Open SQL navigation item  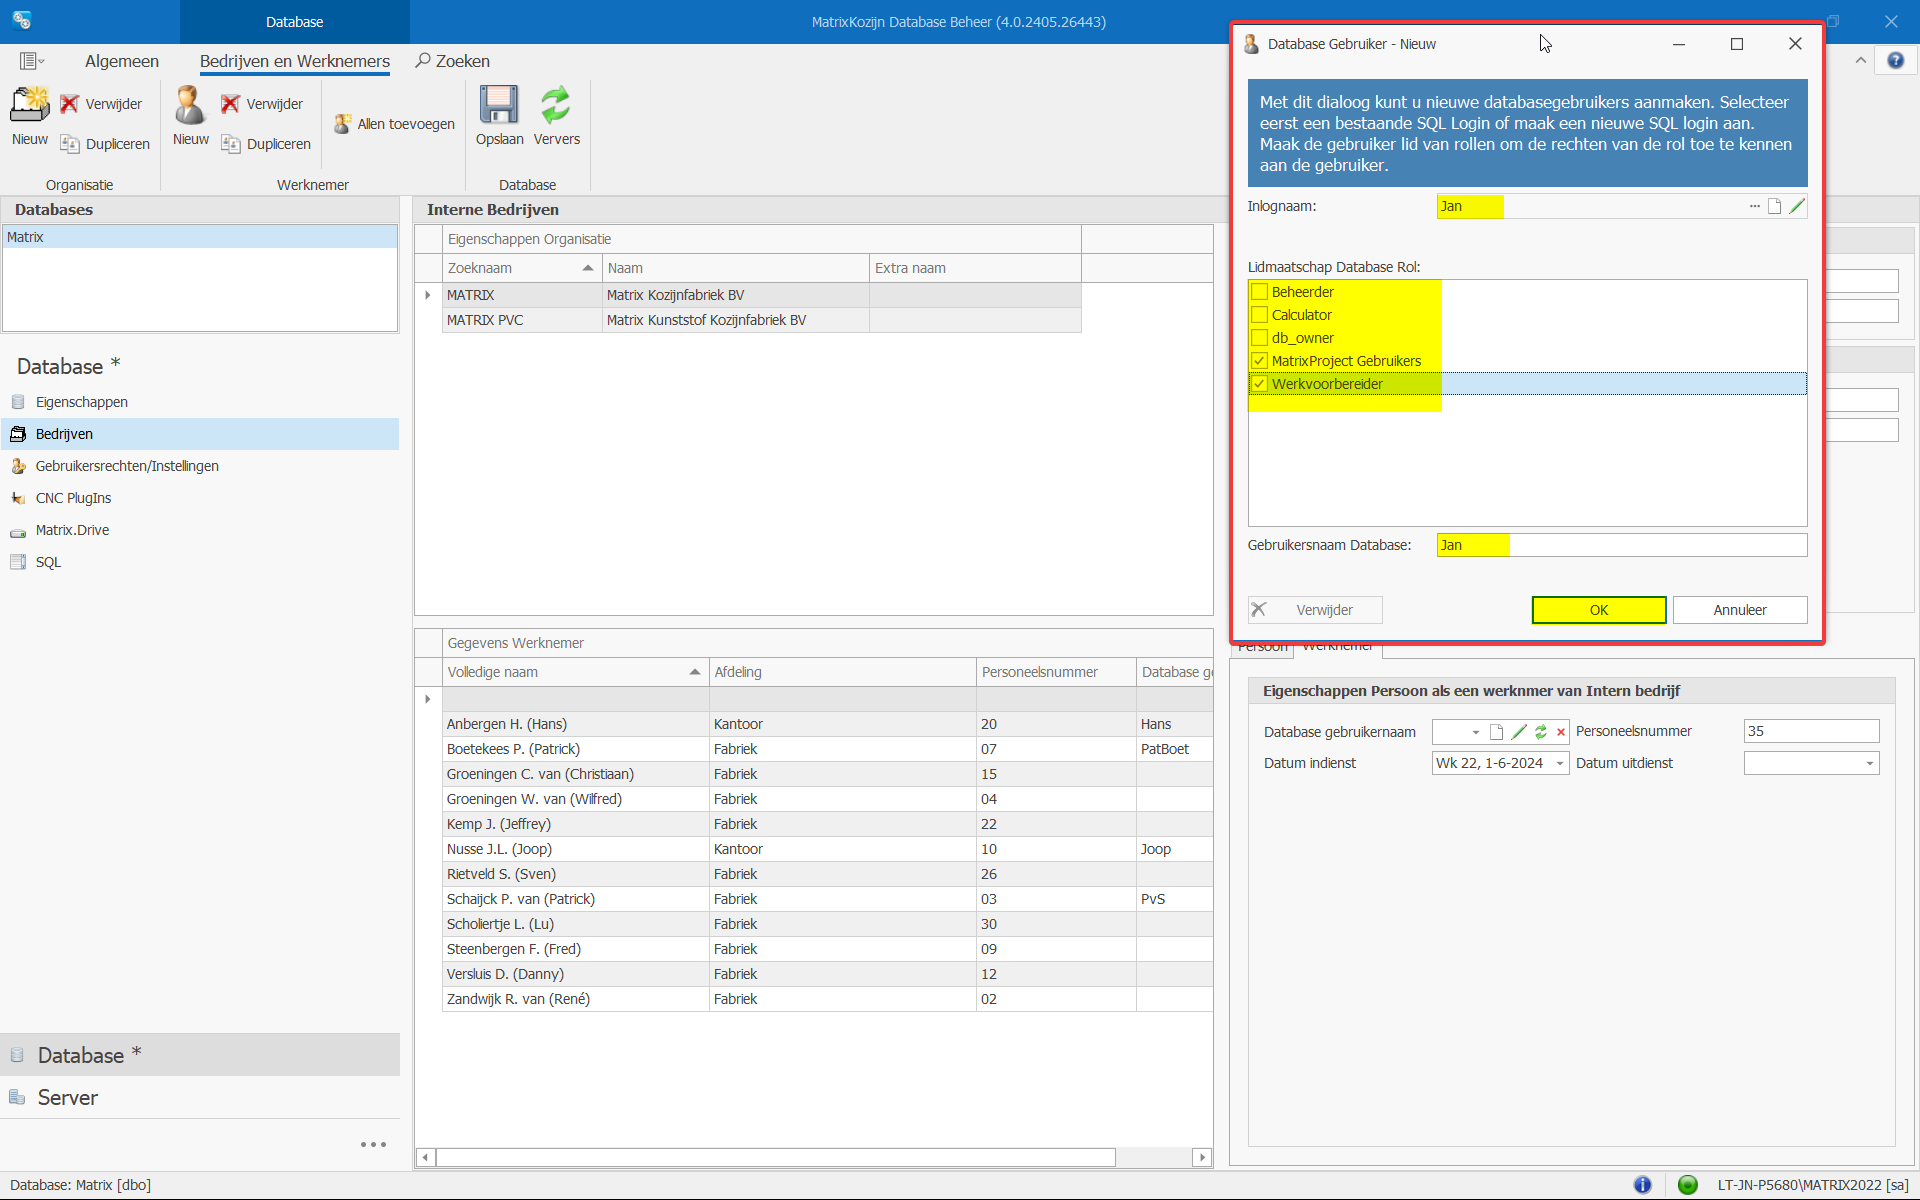pos(200,562)
